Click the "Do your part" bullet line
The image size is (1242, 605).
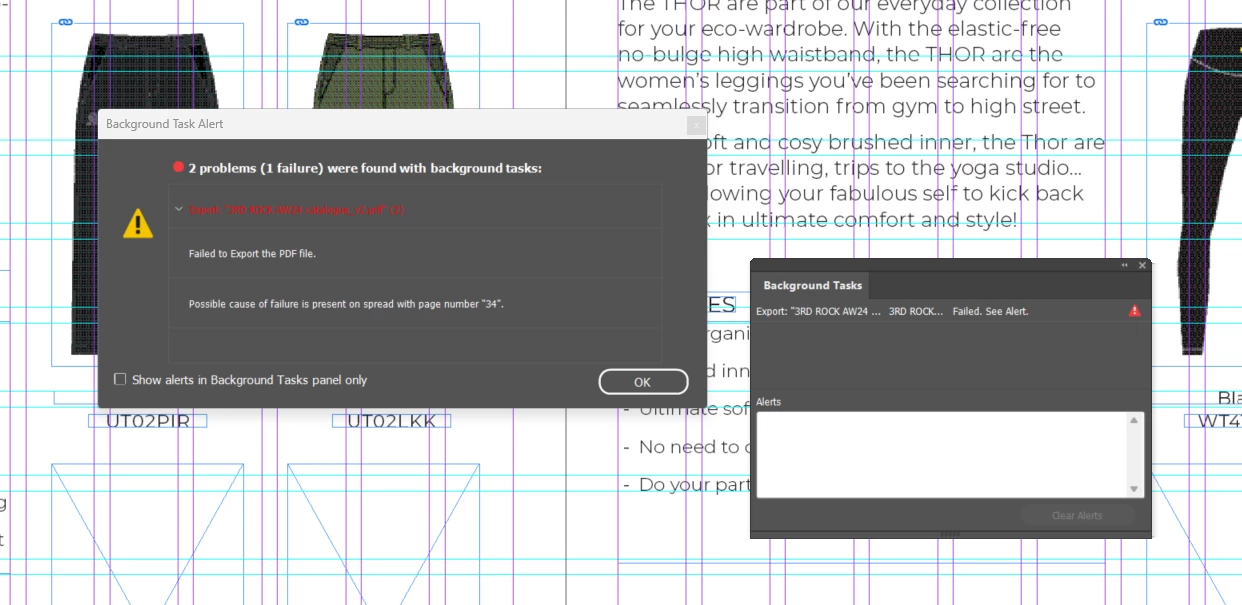pyautogui.click(x=687, y=485)
